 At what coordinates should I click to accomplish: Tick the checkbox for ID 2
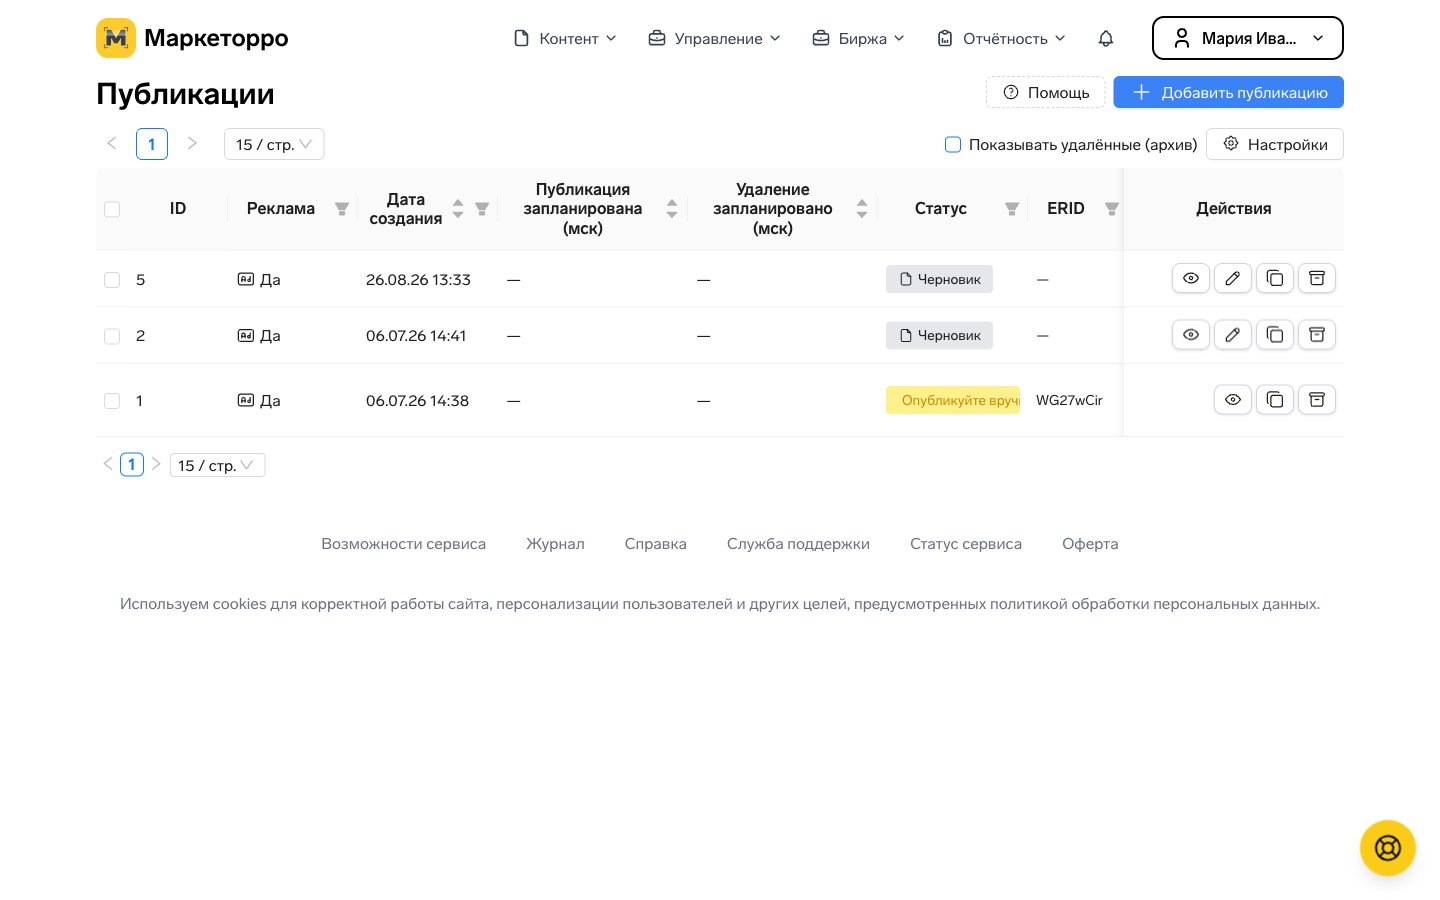(112, 336)
